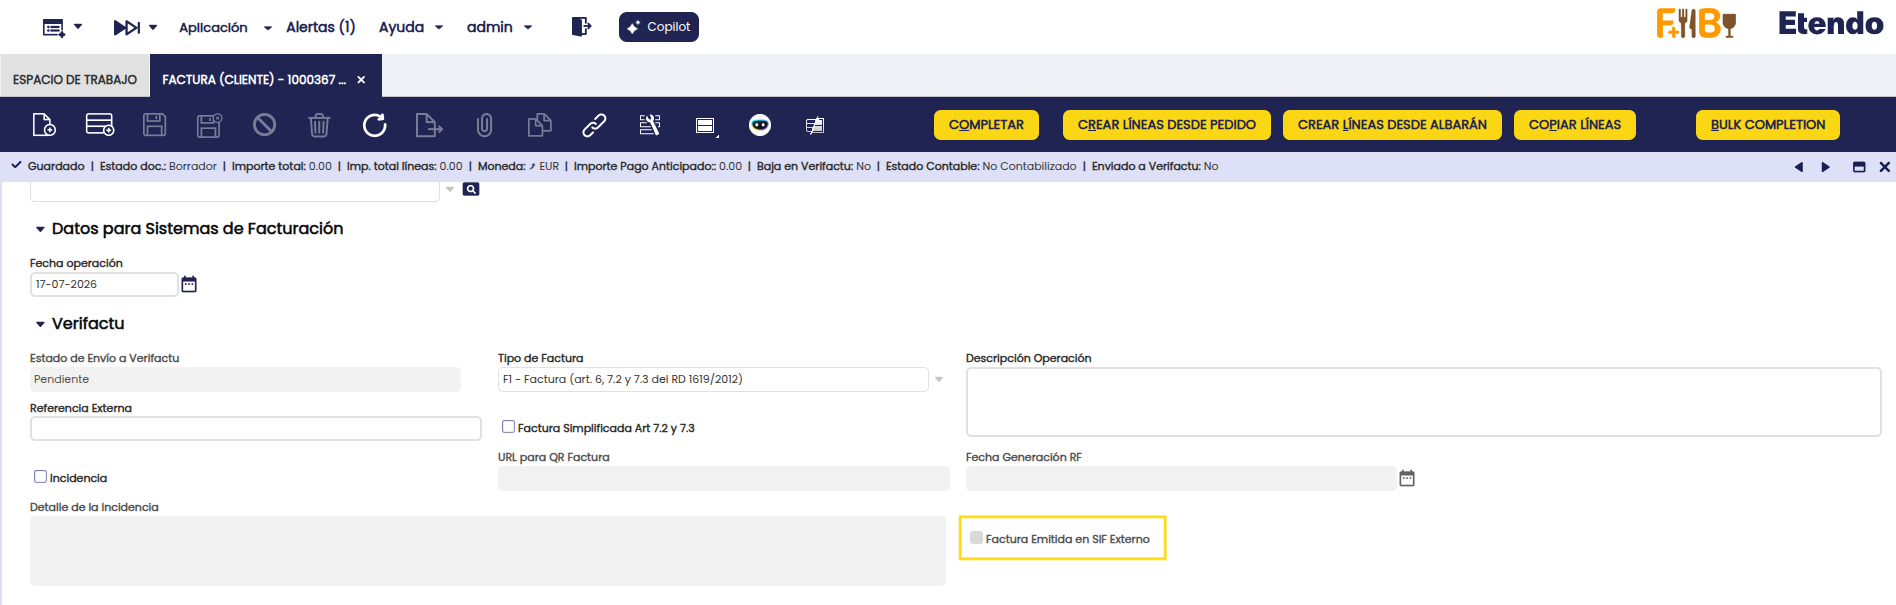Toggle Factura Emitida en SIF Externo checkbox
1896x605 pixels.
click(x=976, y=538)
